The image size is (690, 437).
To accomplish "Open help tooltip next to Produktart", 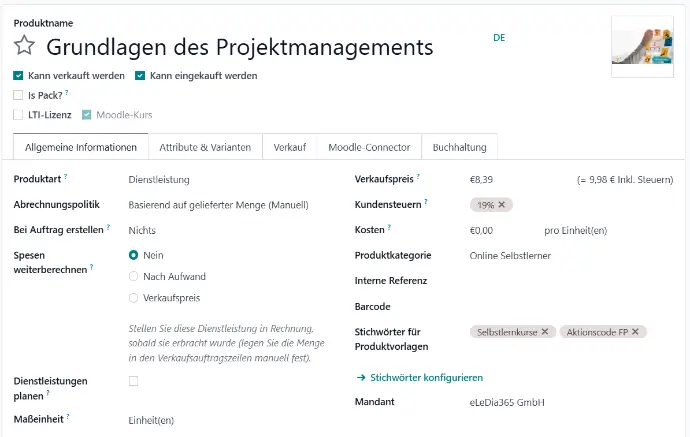I will point(66,176).
